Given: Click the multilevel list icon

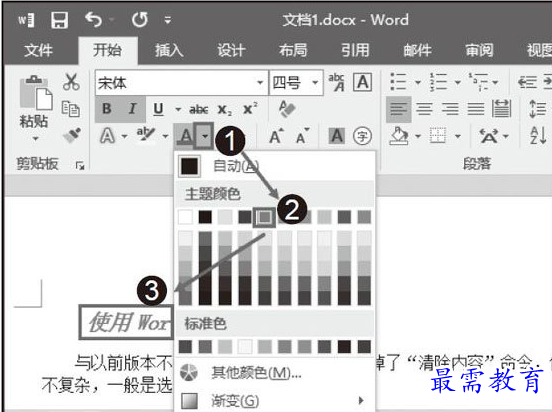Looking at the screenshot, I should pyautogui.click(x=478, y=82).
